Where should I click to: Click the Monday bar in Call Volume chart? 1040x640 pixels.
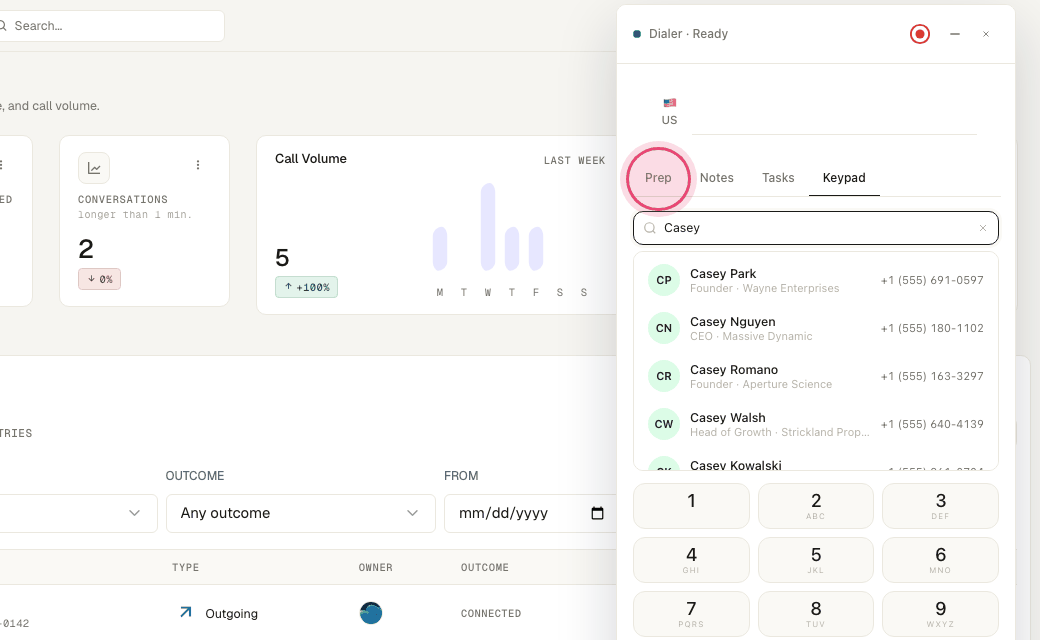(440, 249)
